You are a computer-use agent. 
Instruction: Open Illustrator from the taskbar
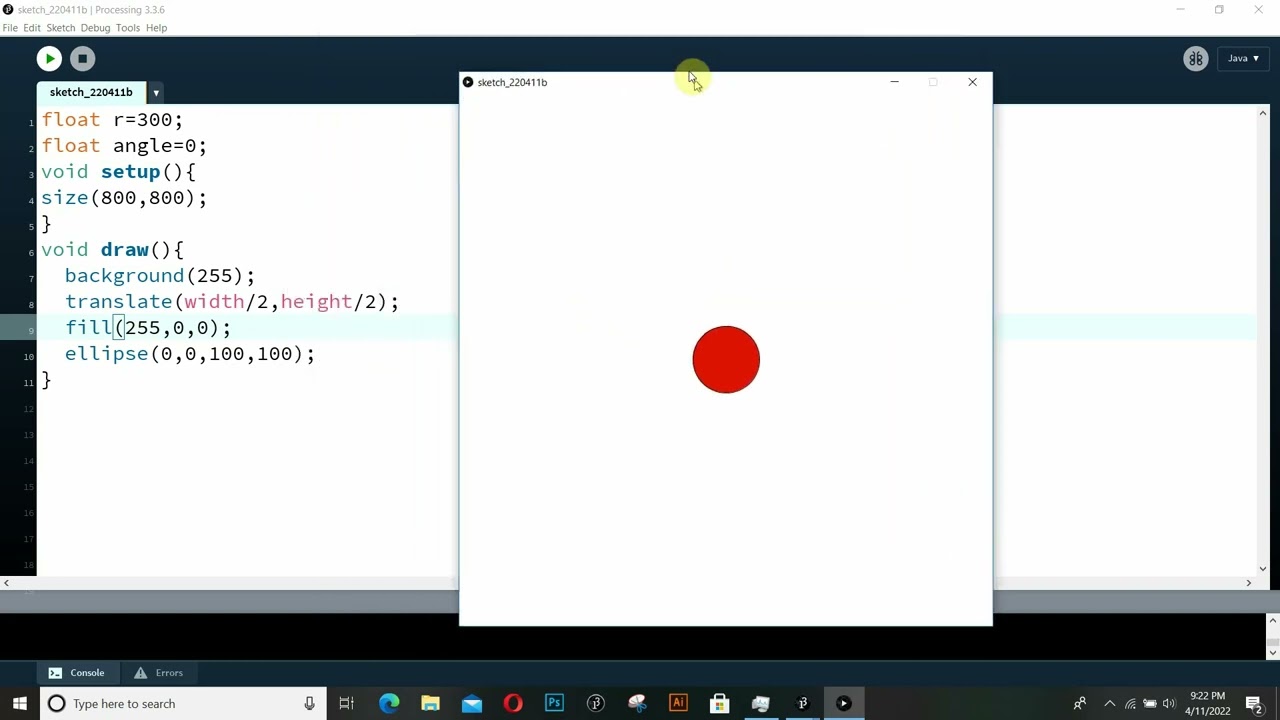pos(678,703)
